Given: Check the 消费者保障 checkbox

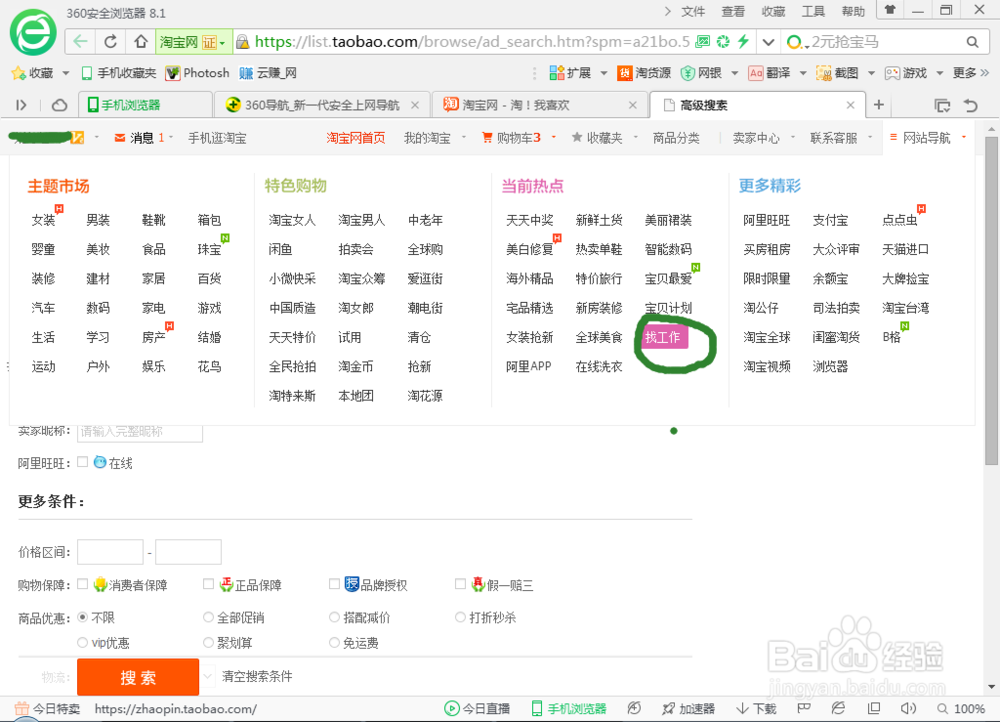Looking at the screenshot, I should 82,584.
